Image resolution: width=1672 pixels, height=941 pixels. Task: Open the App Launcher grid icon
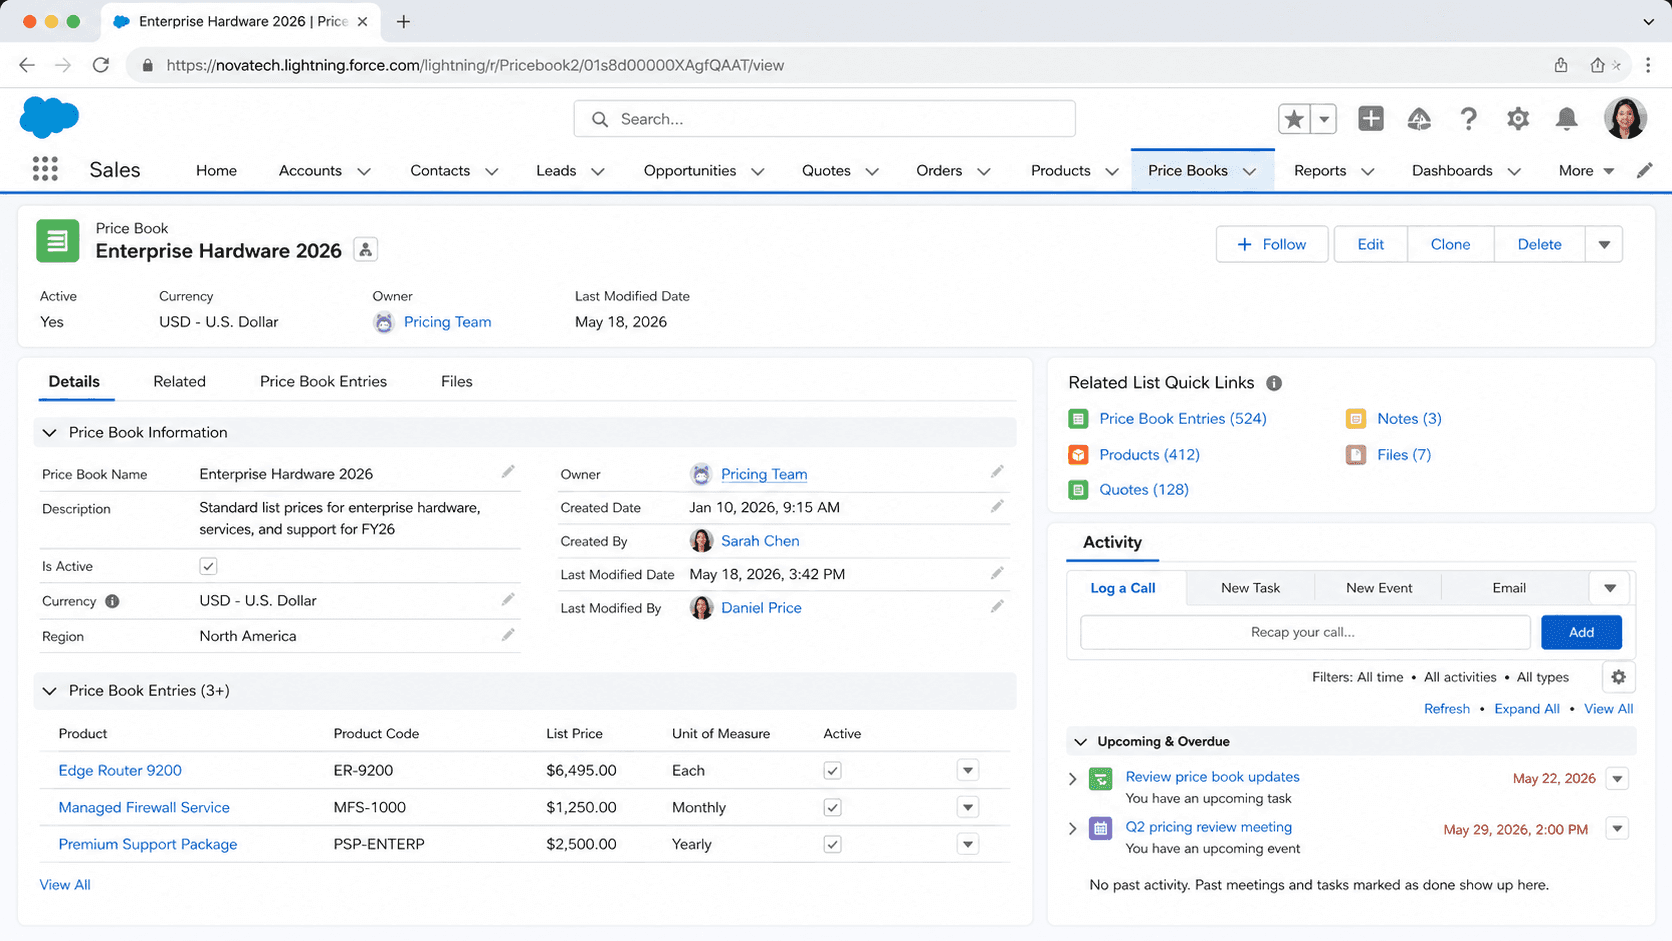(x=45, y=169)
